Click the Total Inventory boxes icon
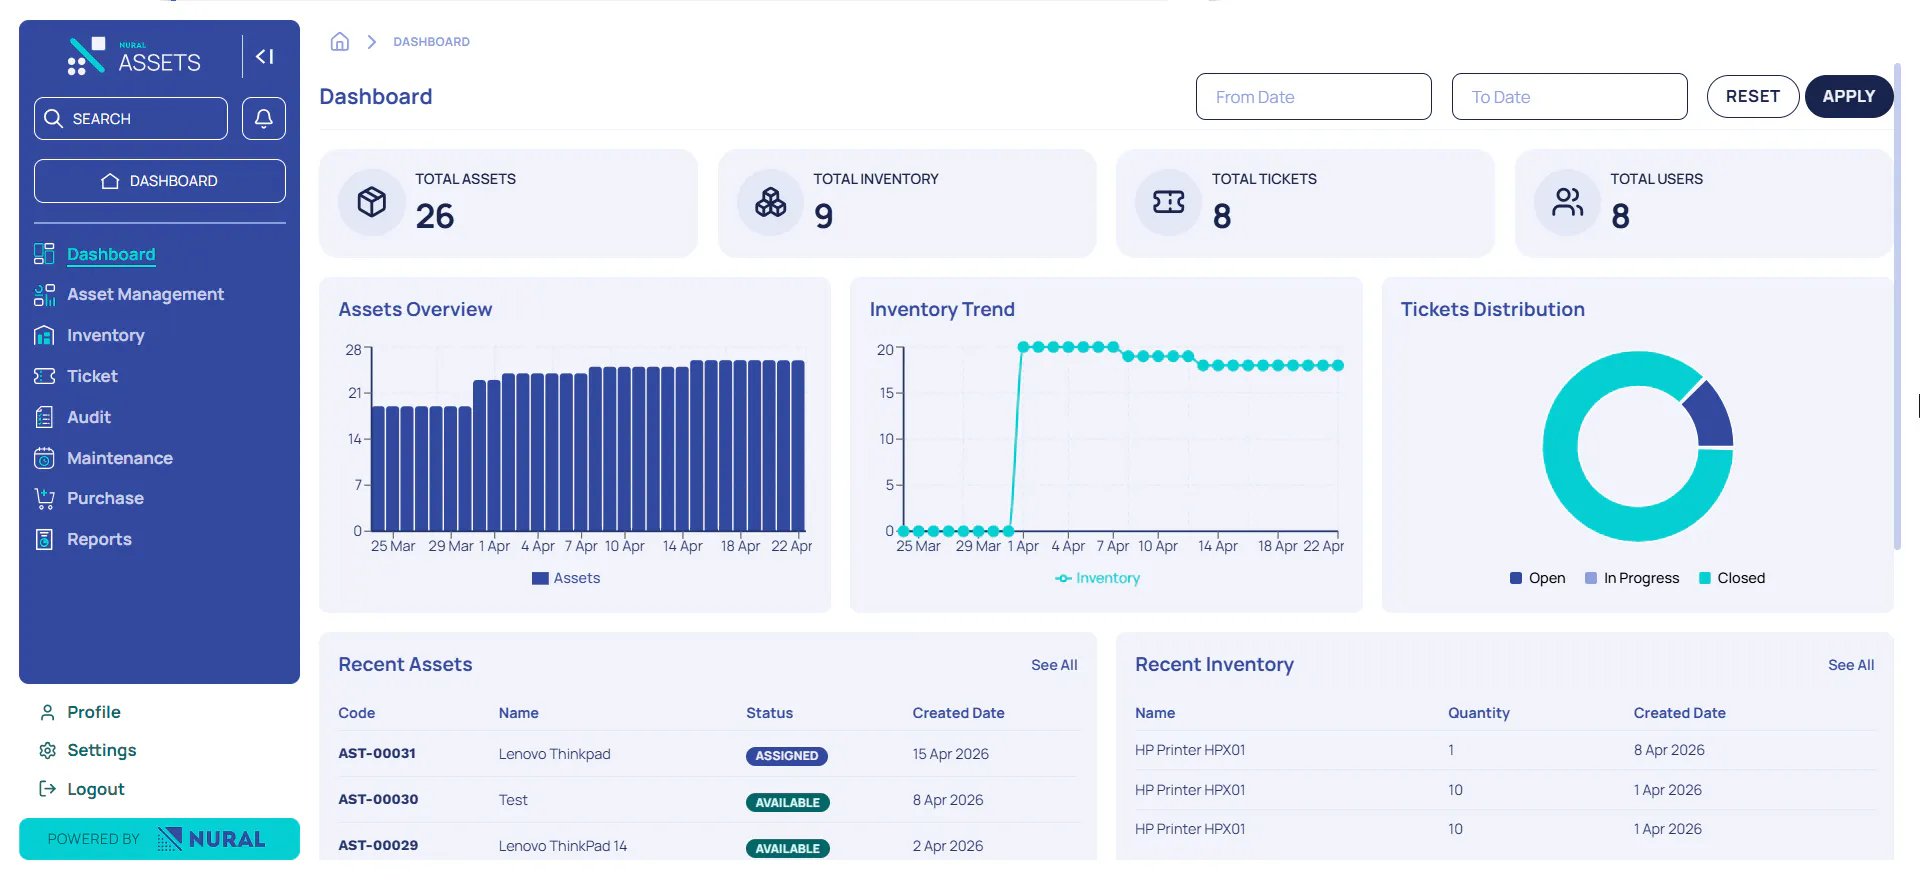The height and width of the screenshot is (878, 1920). click(770, 202)
